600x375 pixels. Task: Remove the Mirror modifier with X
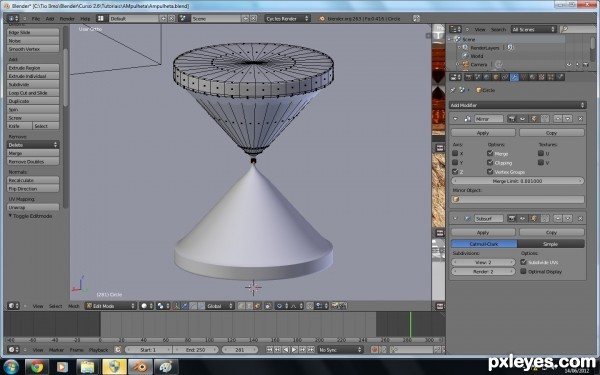click(580, 119)
